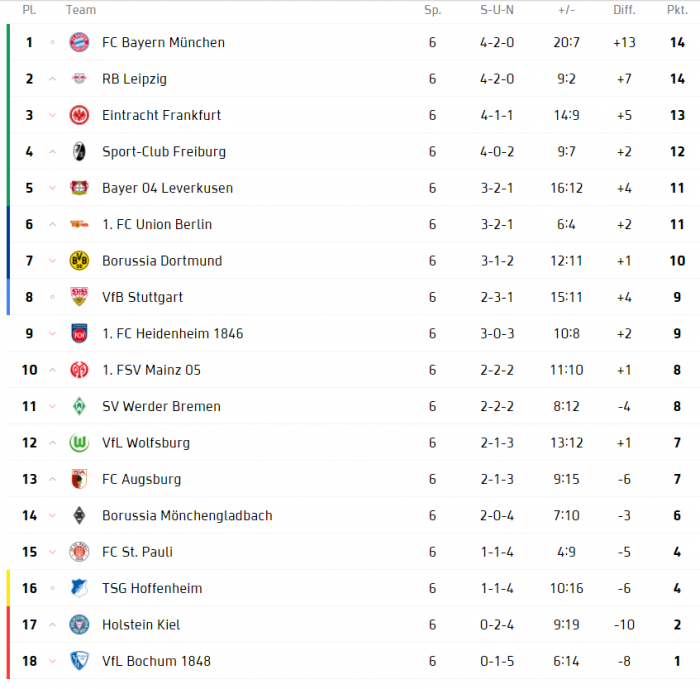Select the Eintracht Frankfurt eagle crest

tap(79, 115)
